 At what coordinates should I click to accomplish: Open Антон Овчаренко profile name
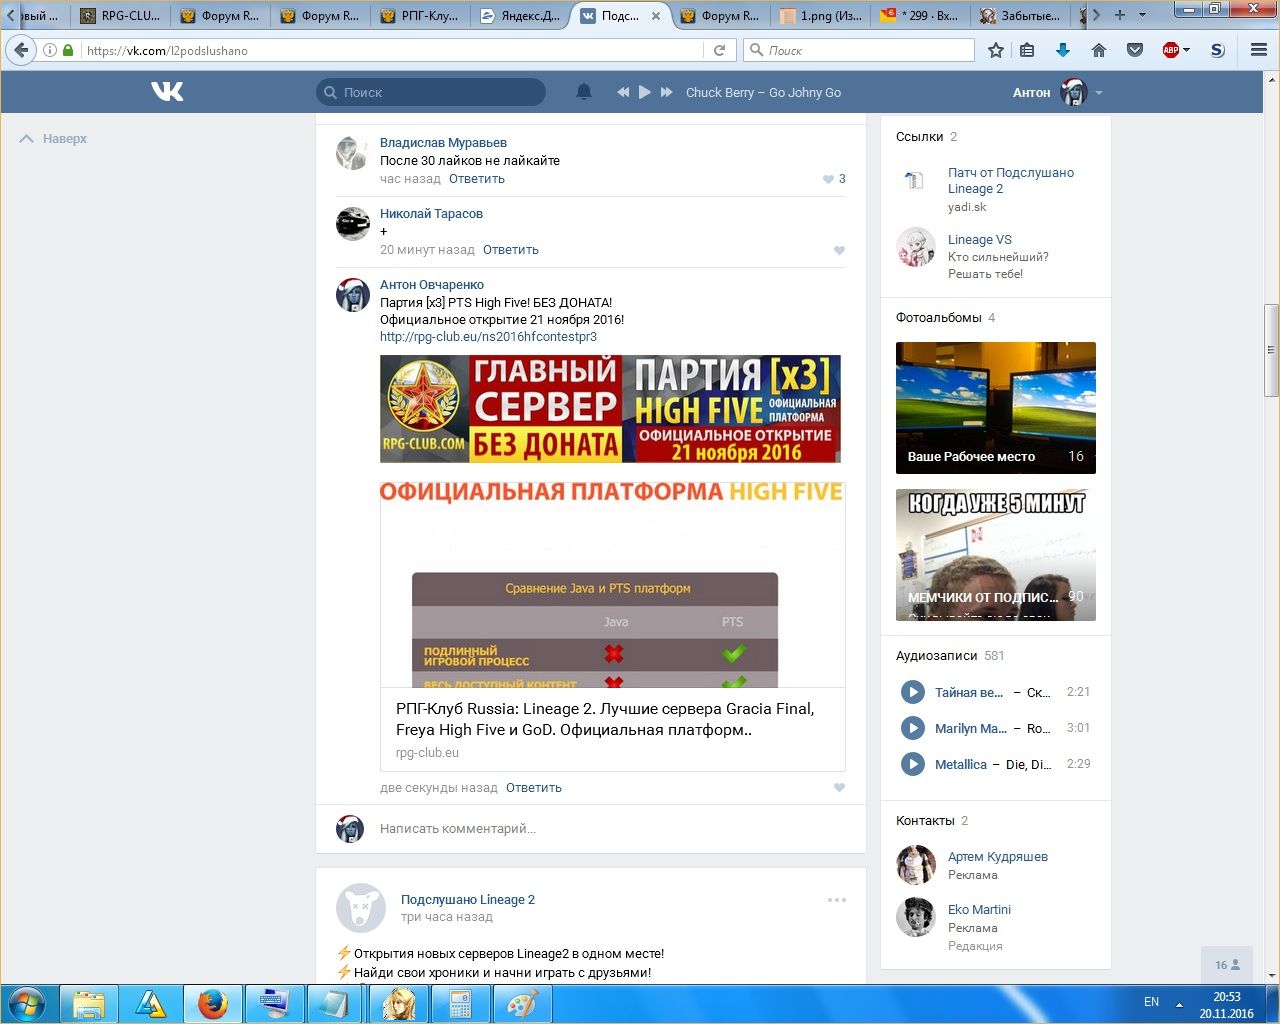pos(432,285)
